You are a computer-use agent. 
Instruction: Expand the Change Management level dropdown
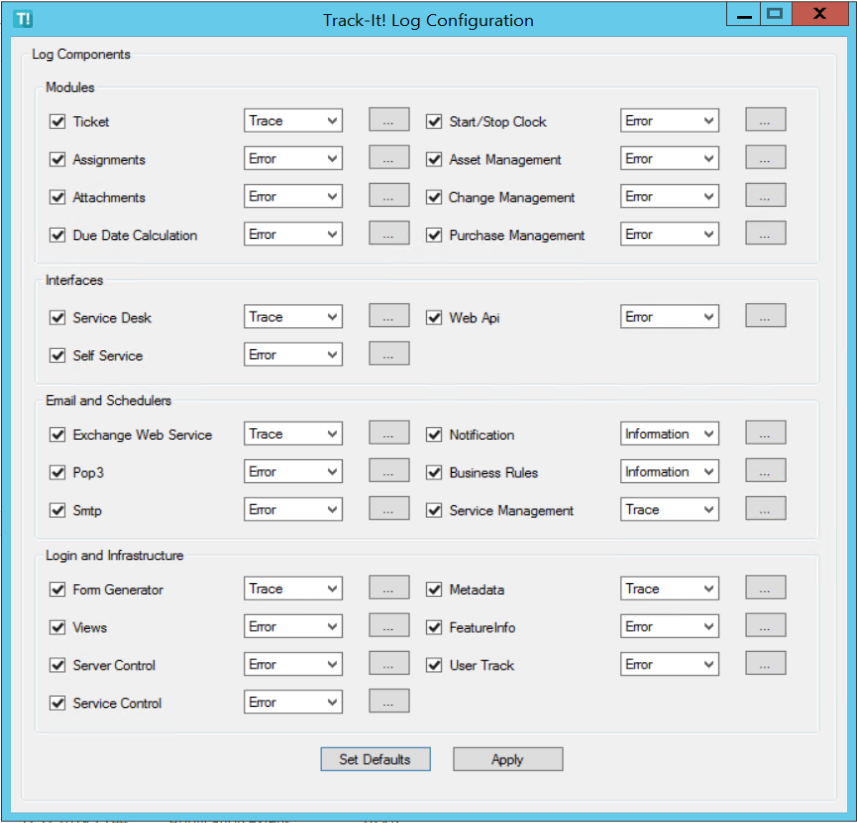[670, 196]
